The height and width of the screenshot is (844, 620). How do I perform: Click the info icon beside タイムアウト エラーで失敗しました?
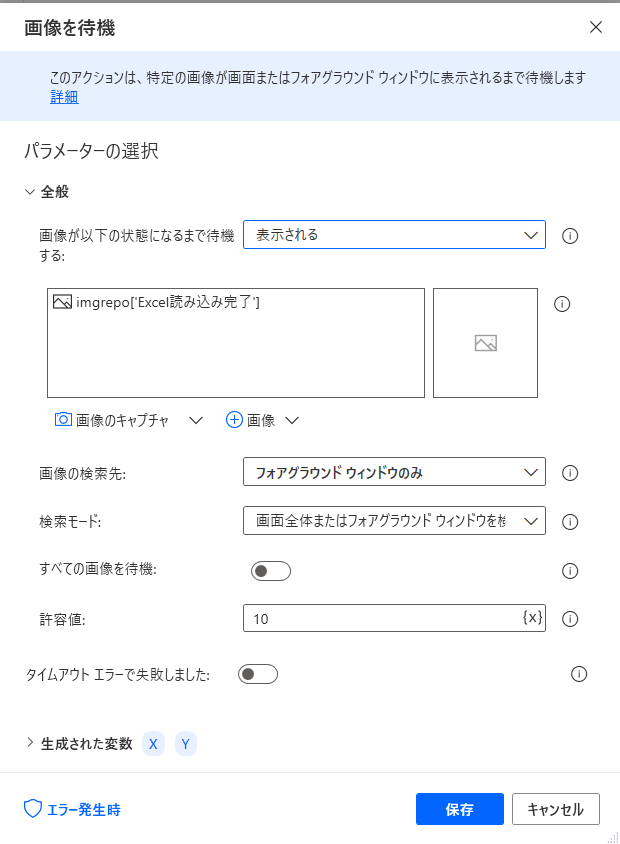tap(578, 674)
